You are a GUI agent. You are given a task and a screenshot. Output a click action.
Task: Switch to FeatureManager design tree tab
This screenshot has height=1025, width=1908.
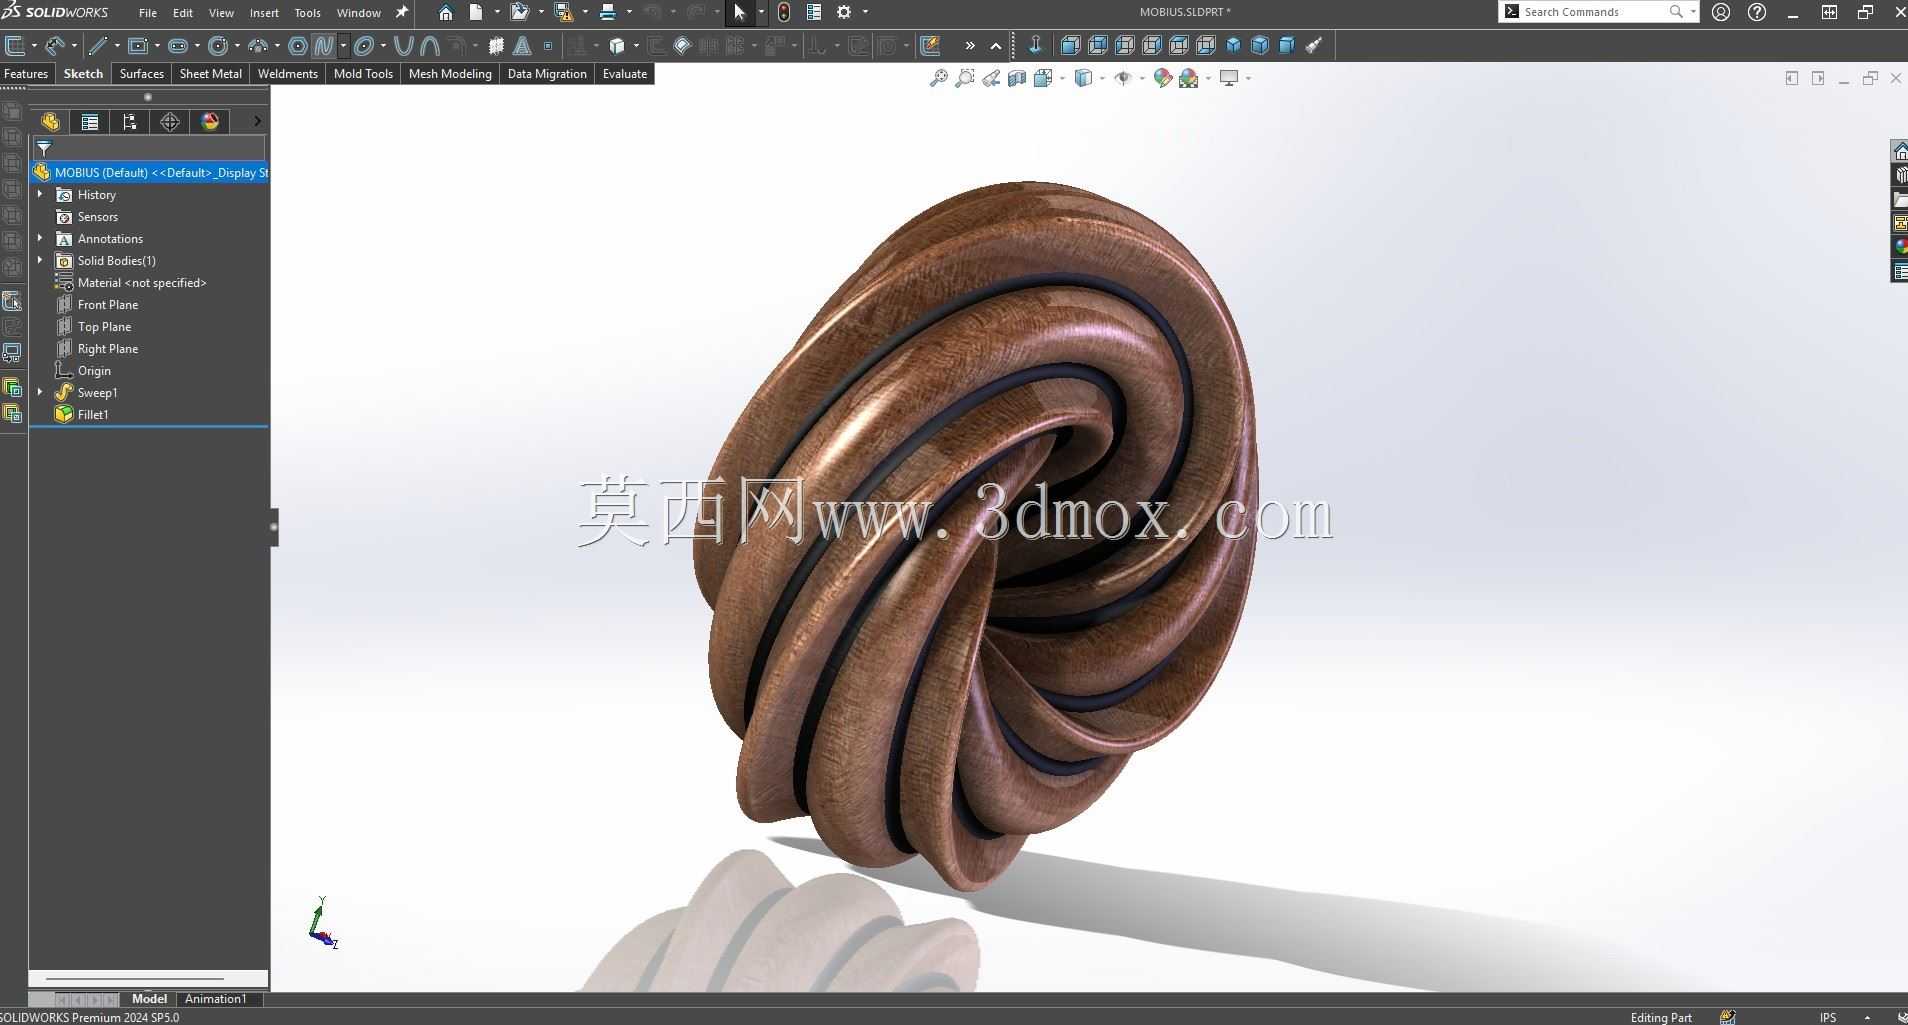50,122
